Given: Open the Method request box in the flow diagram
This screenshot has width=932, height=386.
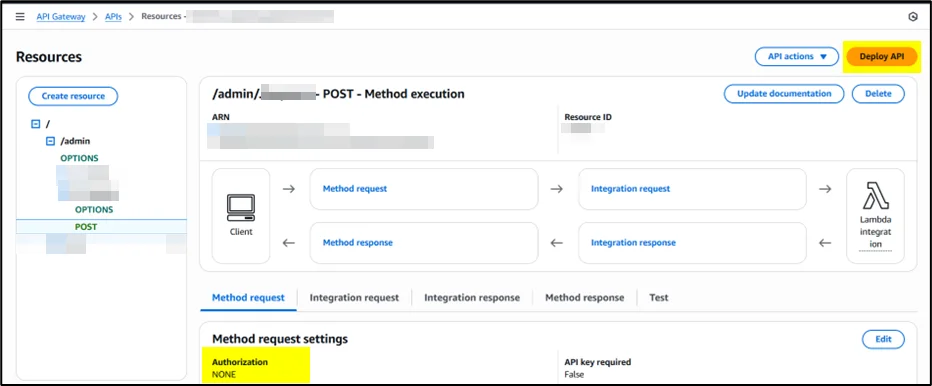Looking at the screenshot, I should click(x=424, y=189).
